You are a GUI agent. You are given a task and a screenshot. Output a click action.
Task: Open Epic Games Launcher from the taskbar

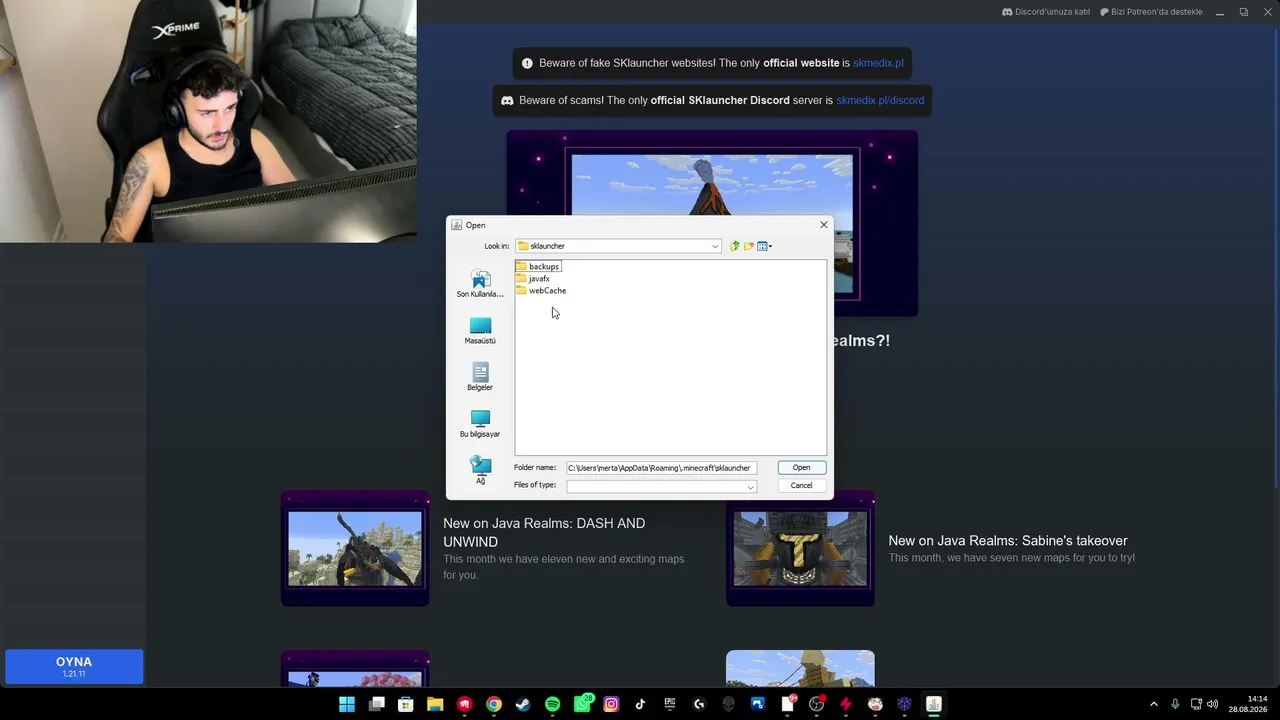(x=670, y=704)
